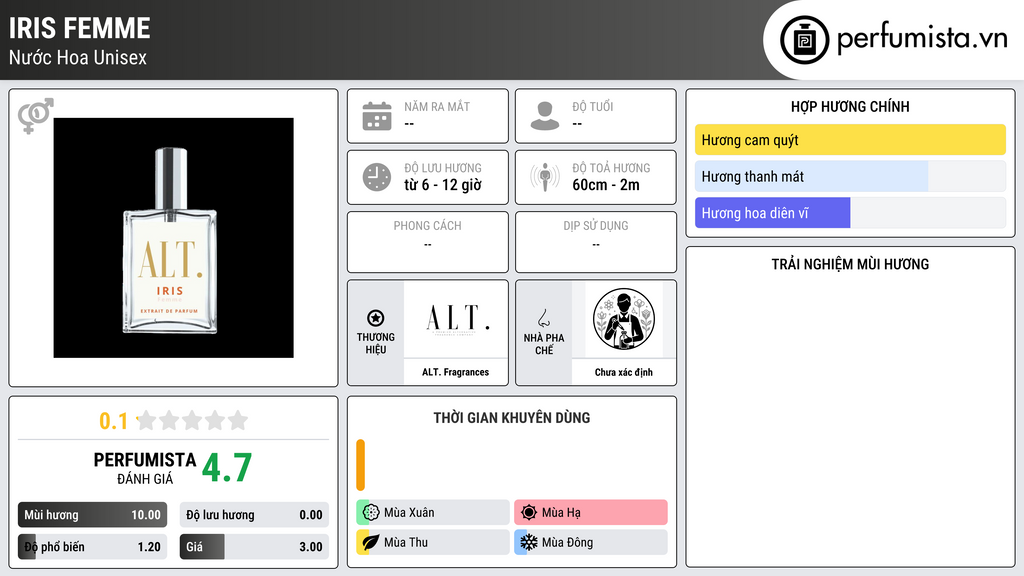Select the Mùa Thu season bar
Viewport: 1024px width, 576px height.
pyautogui.click(x=433, y=542)
